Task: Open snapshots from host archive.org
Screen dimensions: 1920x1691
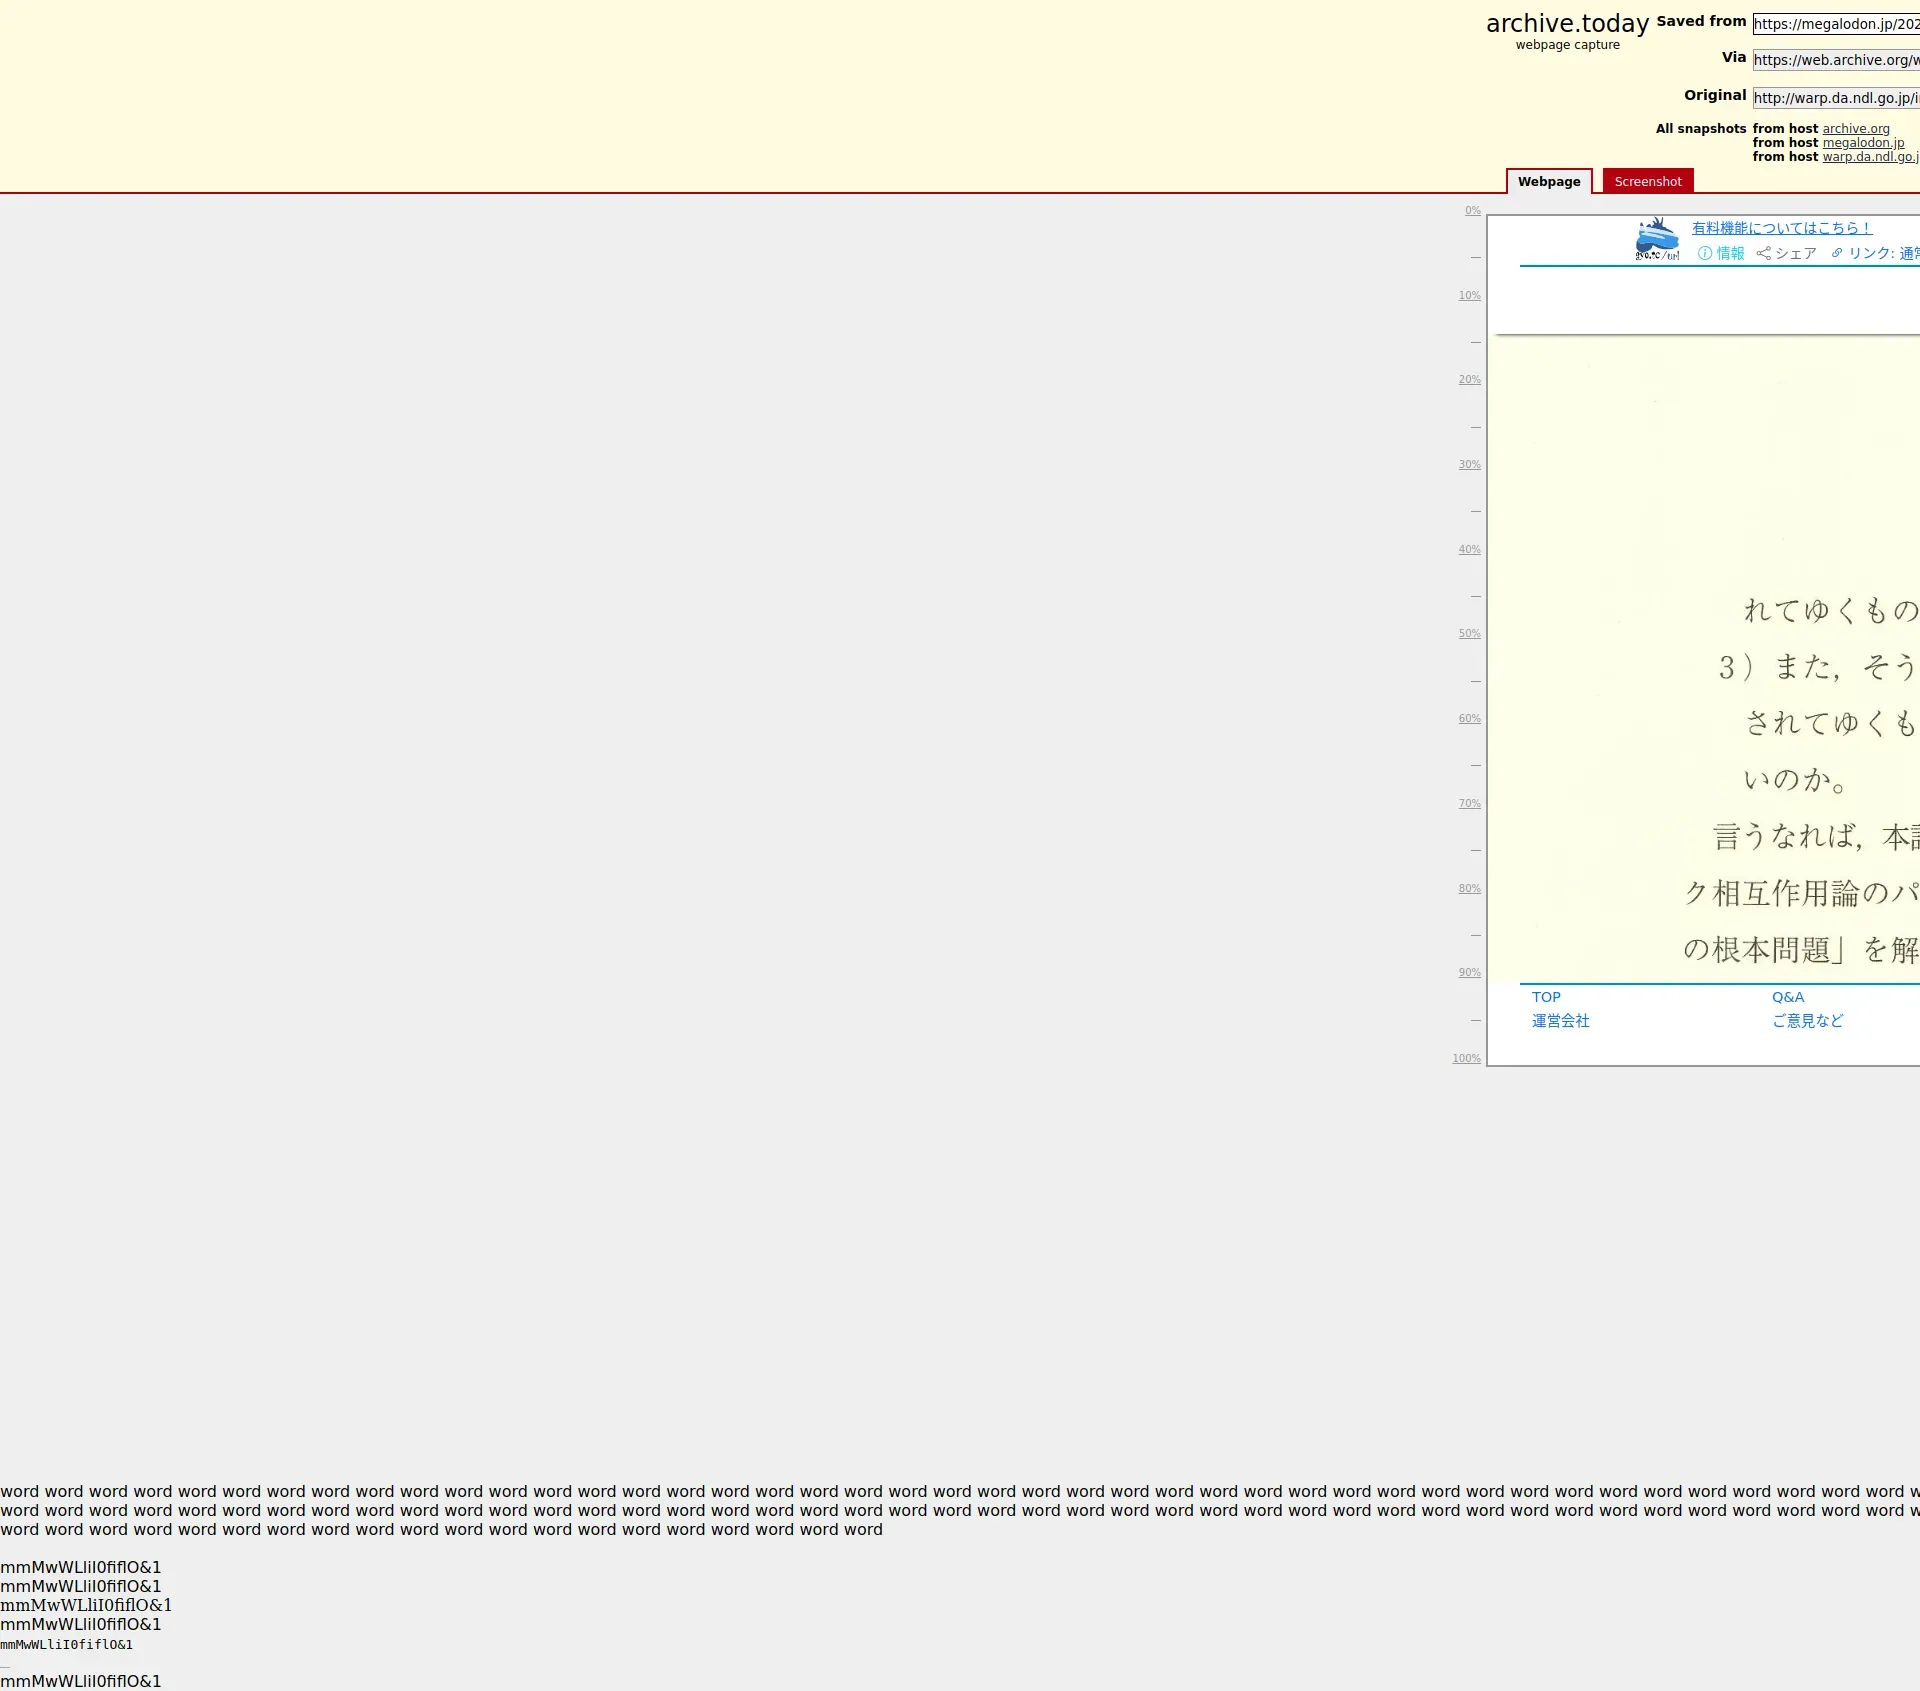Action: coord(1855,129)
